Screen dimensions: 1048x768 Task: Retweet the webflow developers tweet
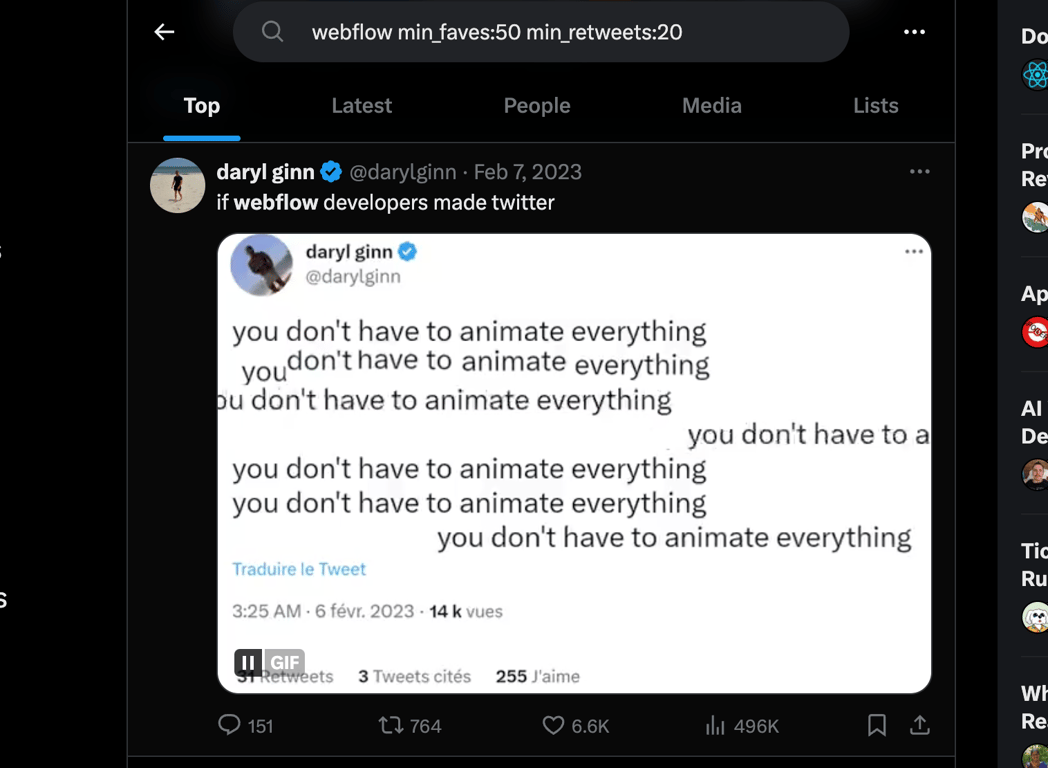391,725
